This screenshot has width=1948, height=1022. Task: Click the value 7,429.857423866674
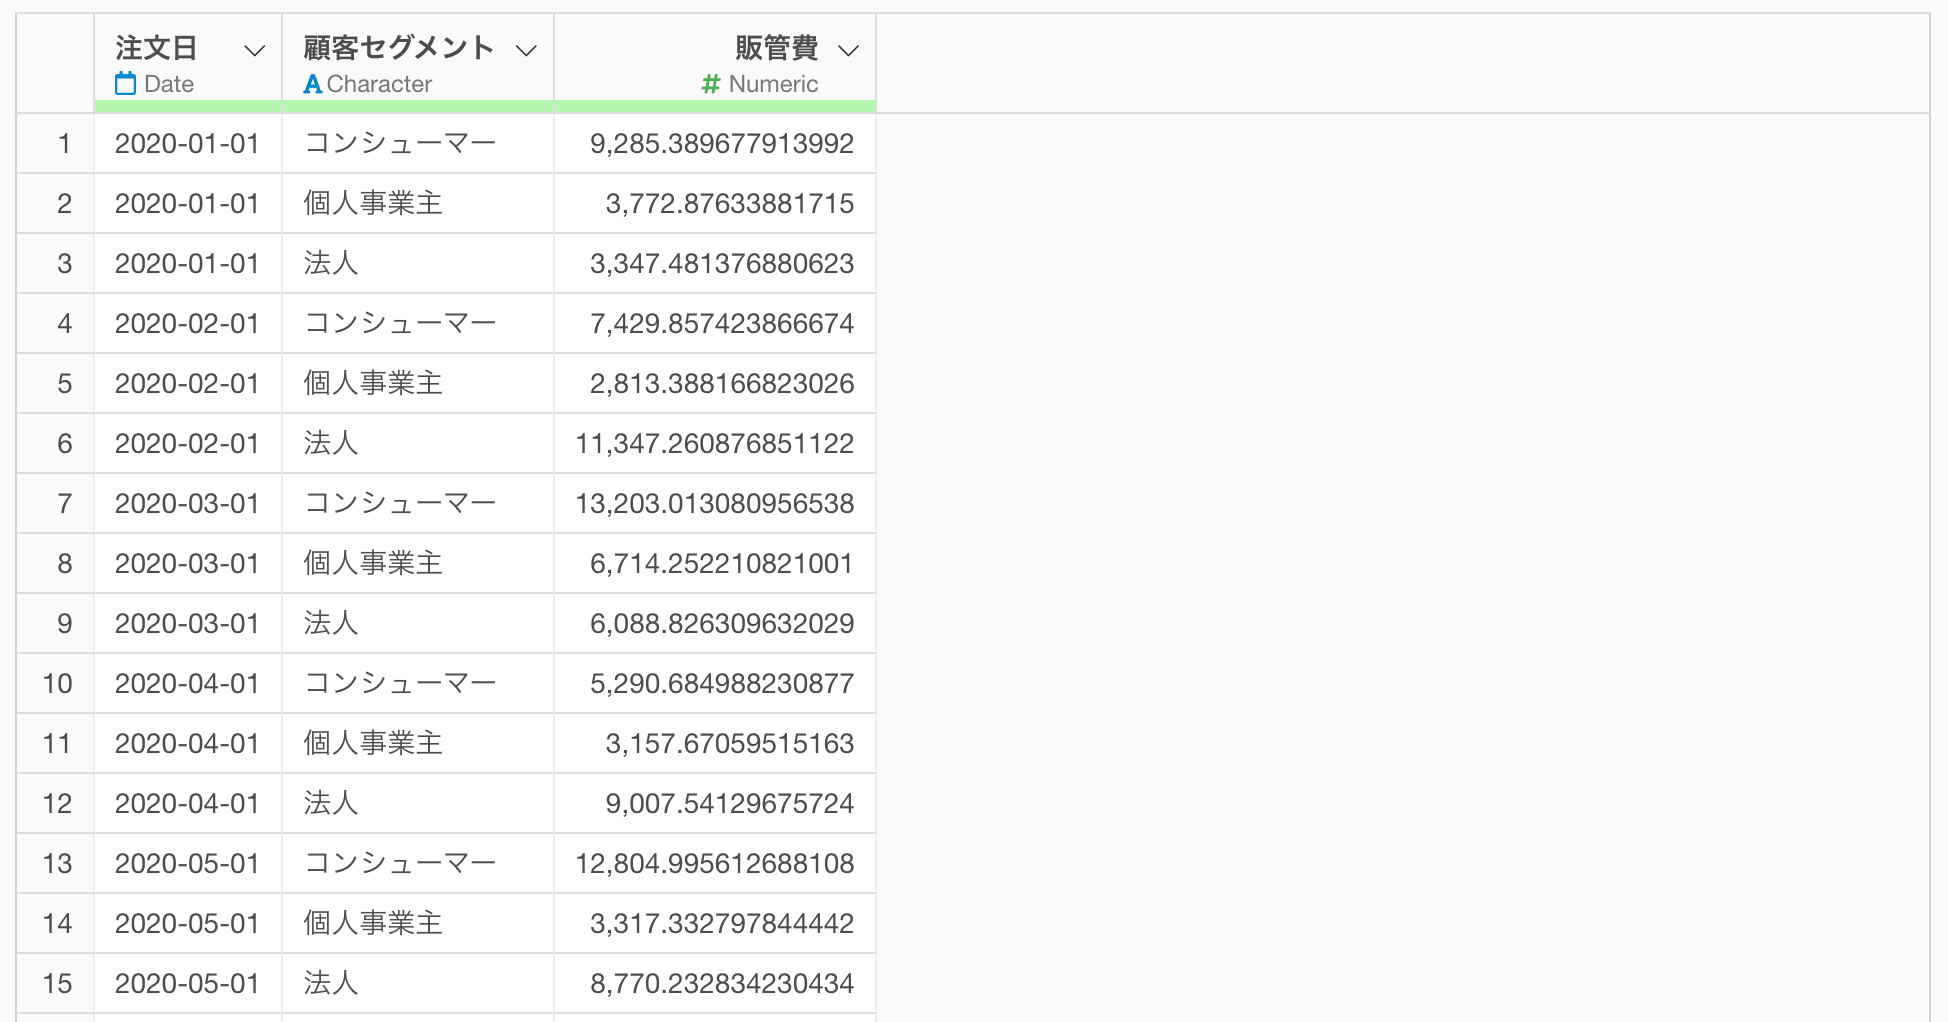click(722, 324)
